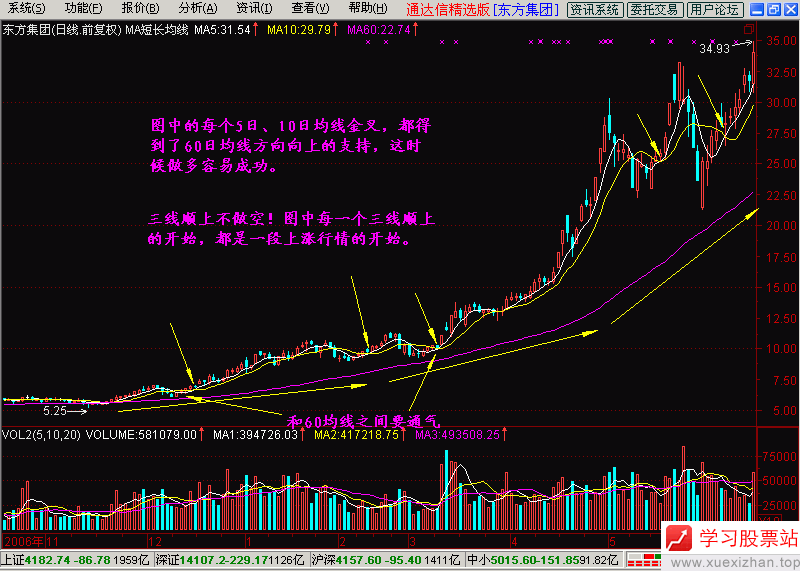
Task: Click the month 12 marker on time axis
Action: (x=155, y=541)
